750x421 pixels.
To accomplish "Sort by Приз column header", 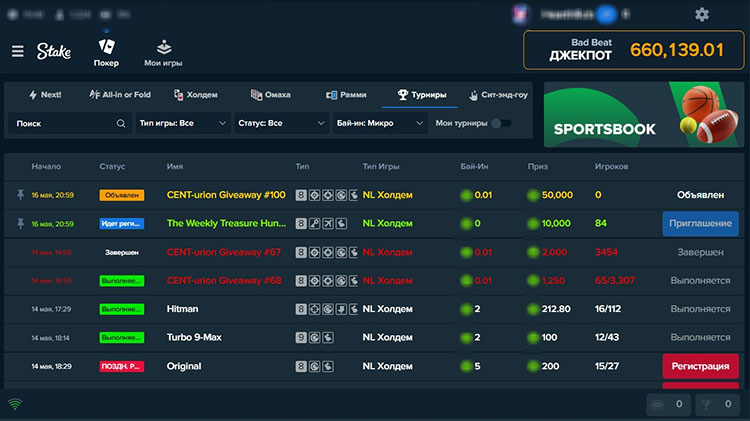I will [x=538, y=166].
